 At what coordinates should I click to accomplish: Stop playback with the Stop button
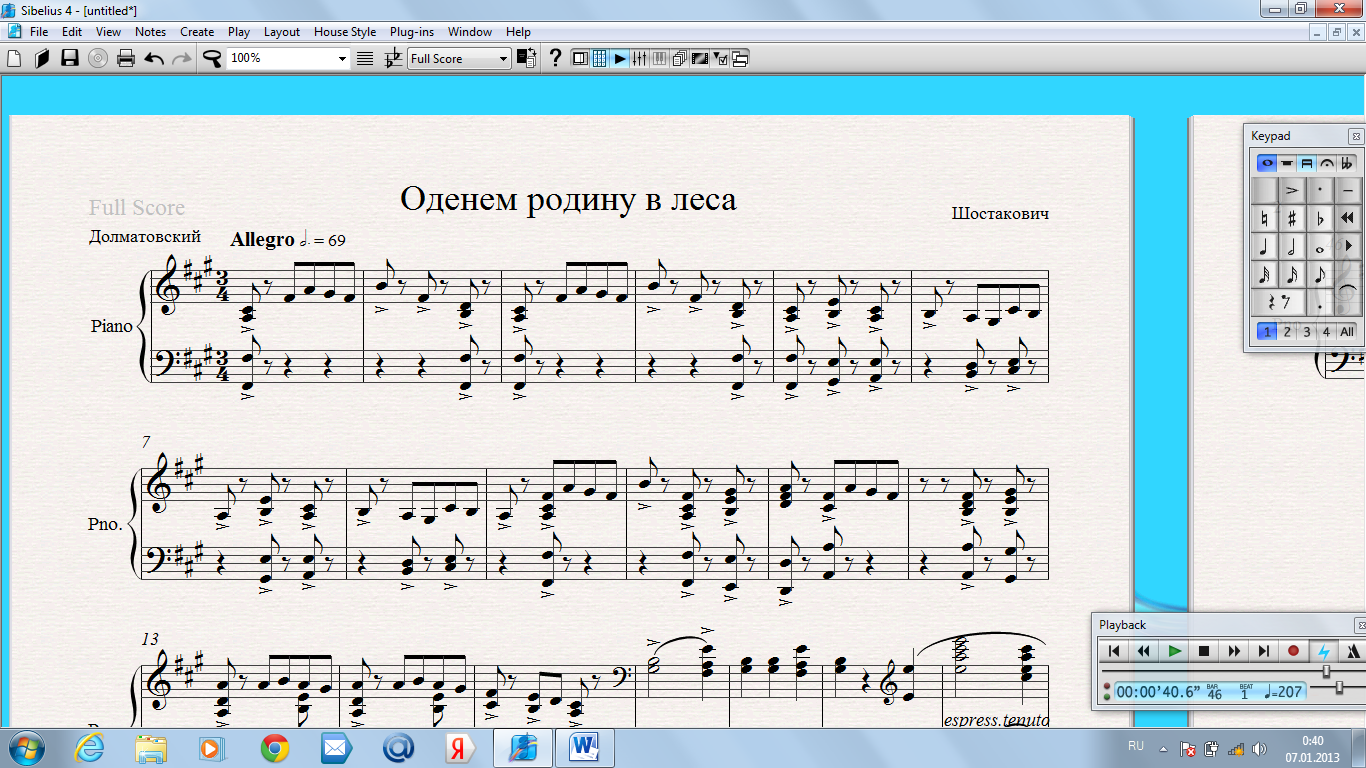1204,651
